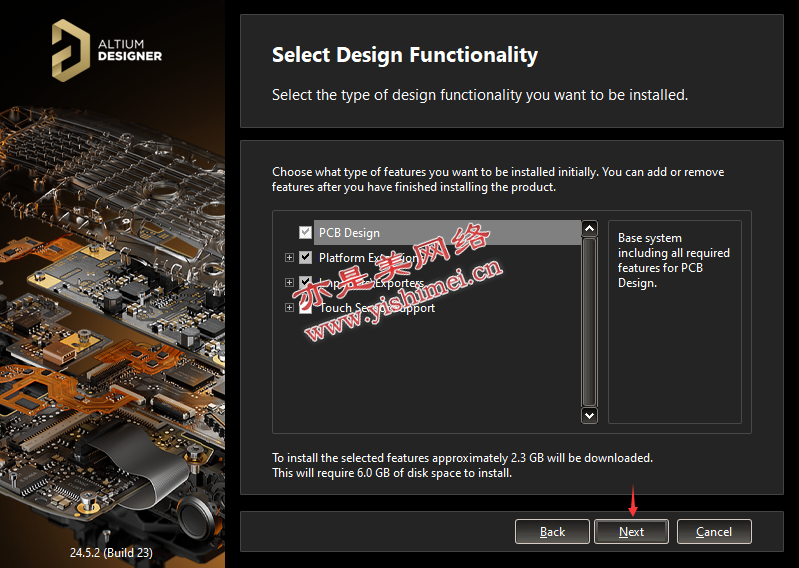
Task: Click the '6.0 GB of disk space' line
Action: (392, 473)
